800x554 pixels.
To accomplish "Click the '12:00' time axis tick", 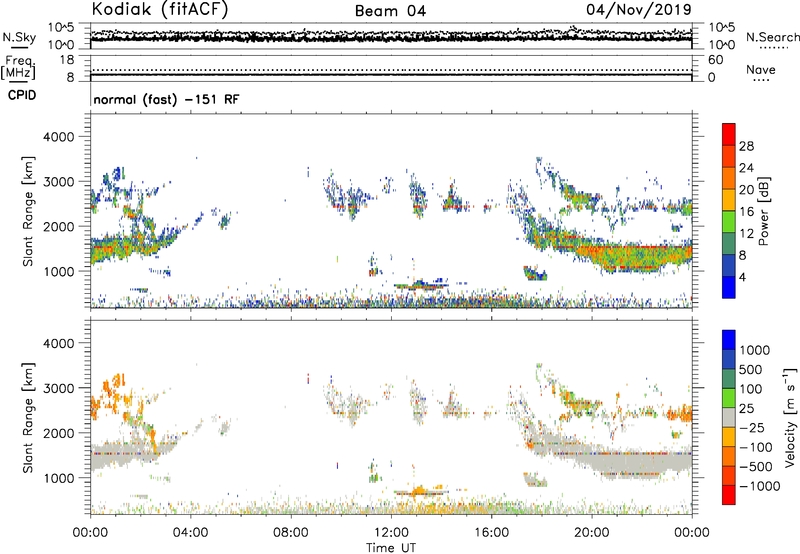I will pos(391,533).
